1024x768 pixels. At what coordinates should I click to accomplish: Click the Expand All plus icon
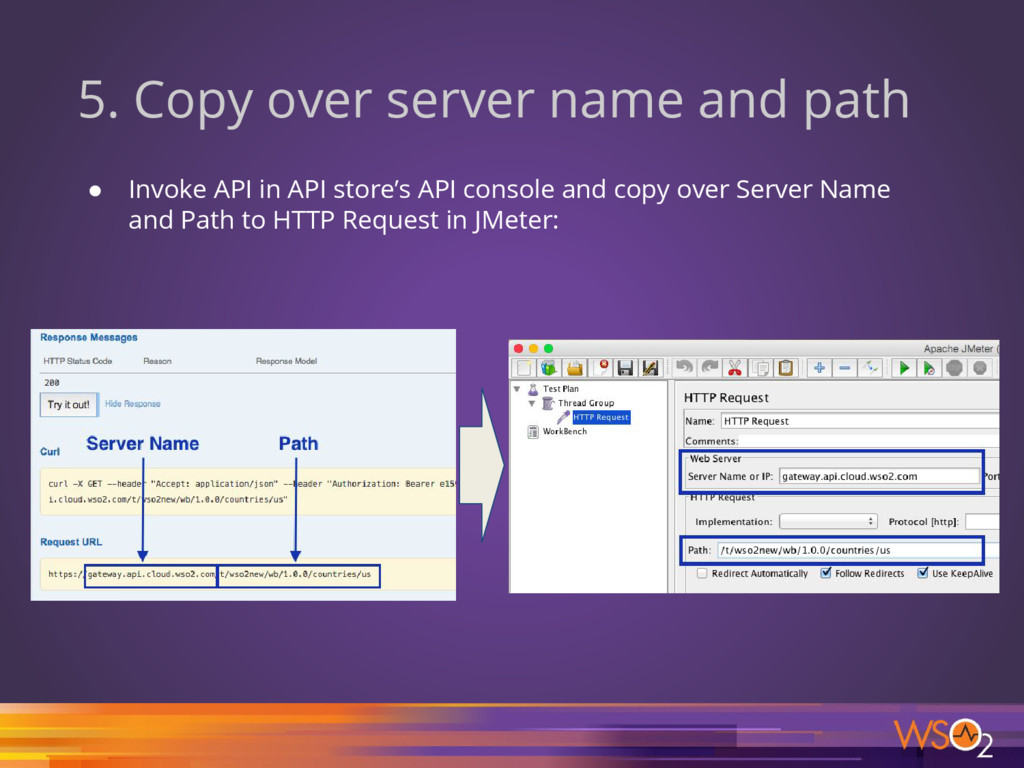coord(819,368)
